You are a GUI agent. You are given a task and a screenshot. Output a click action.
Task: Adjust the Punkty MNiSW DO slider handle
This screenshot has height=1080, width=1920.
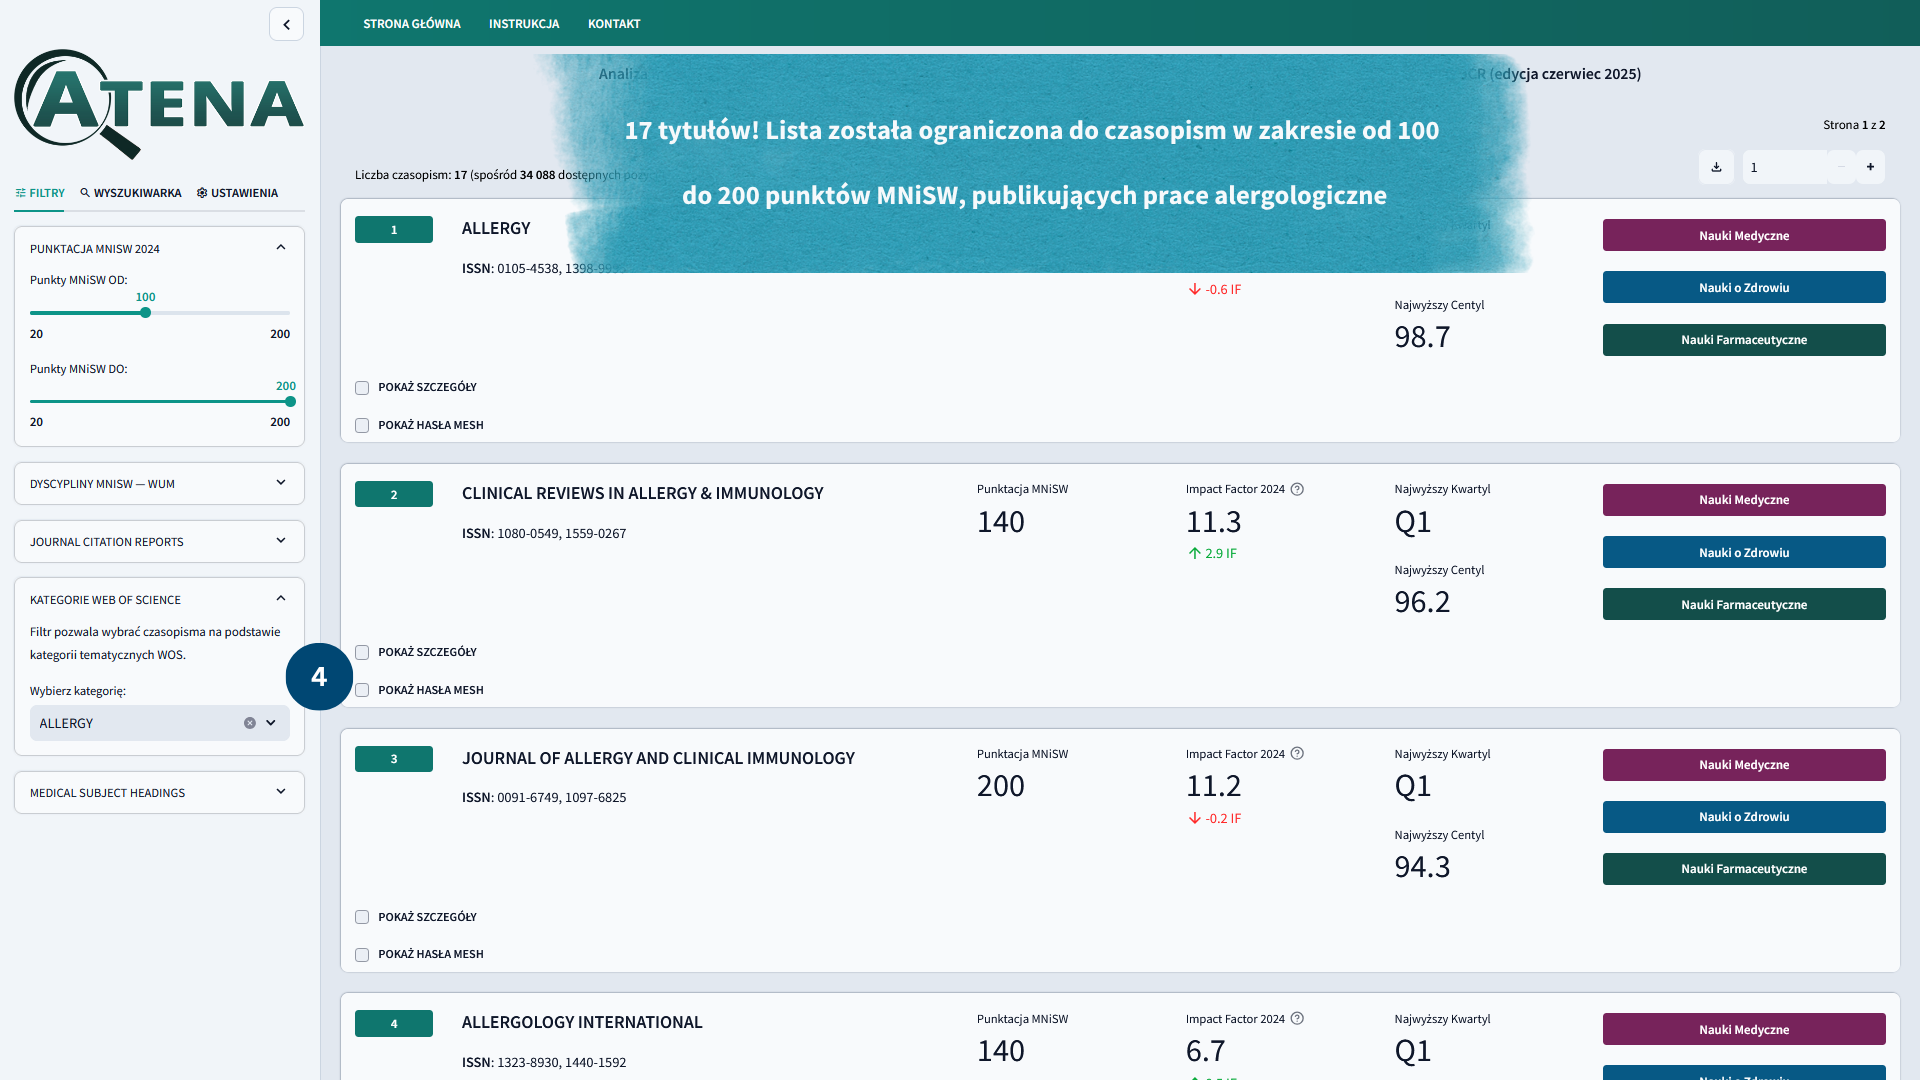(291, 402)
